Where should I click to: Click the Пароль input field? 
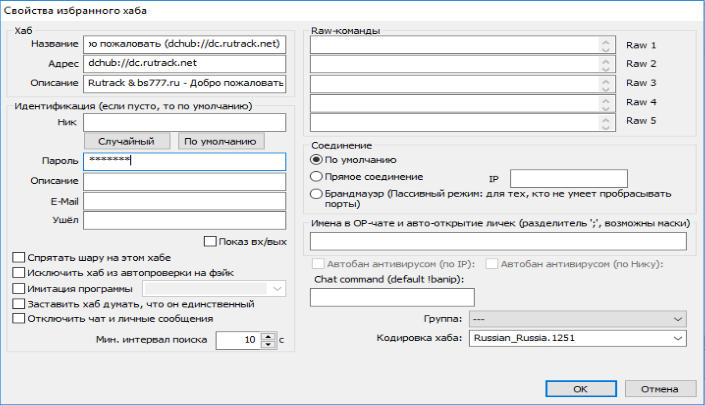[185, 161]
